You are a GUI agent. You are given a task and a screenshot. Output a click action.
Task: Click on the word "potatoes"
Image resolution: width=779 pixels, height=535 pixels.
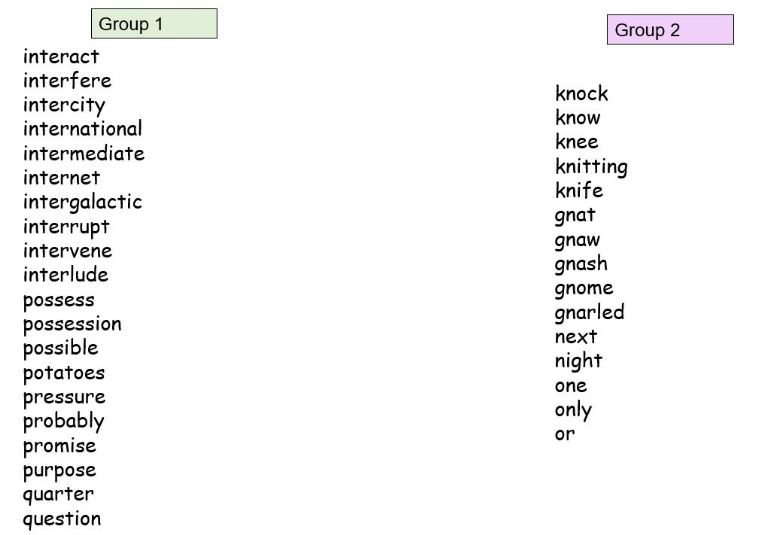point(64,373)
